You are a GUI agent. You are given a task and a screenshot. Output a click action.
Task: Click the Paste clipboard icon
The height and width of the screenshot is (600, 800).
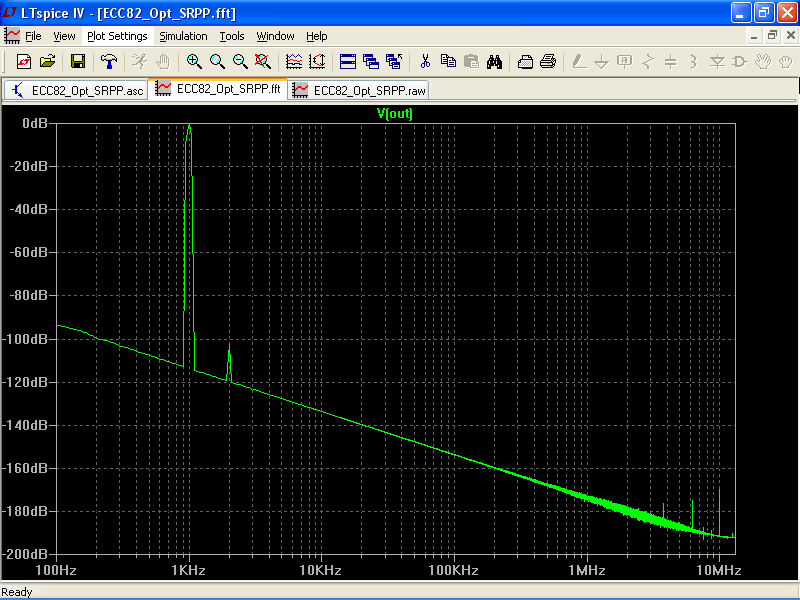point(471,62)
